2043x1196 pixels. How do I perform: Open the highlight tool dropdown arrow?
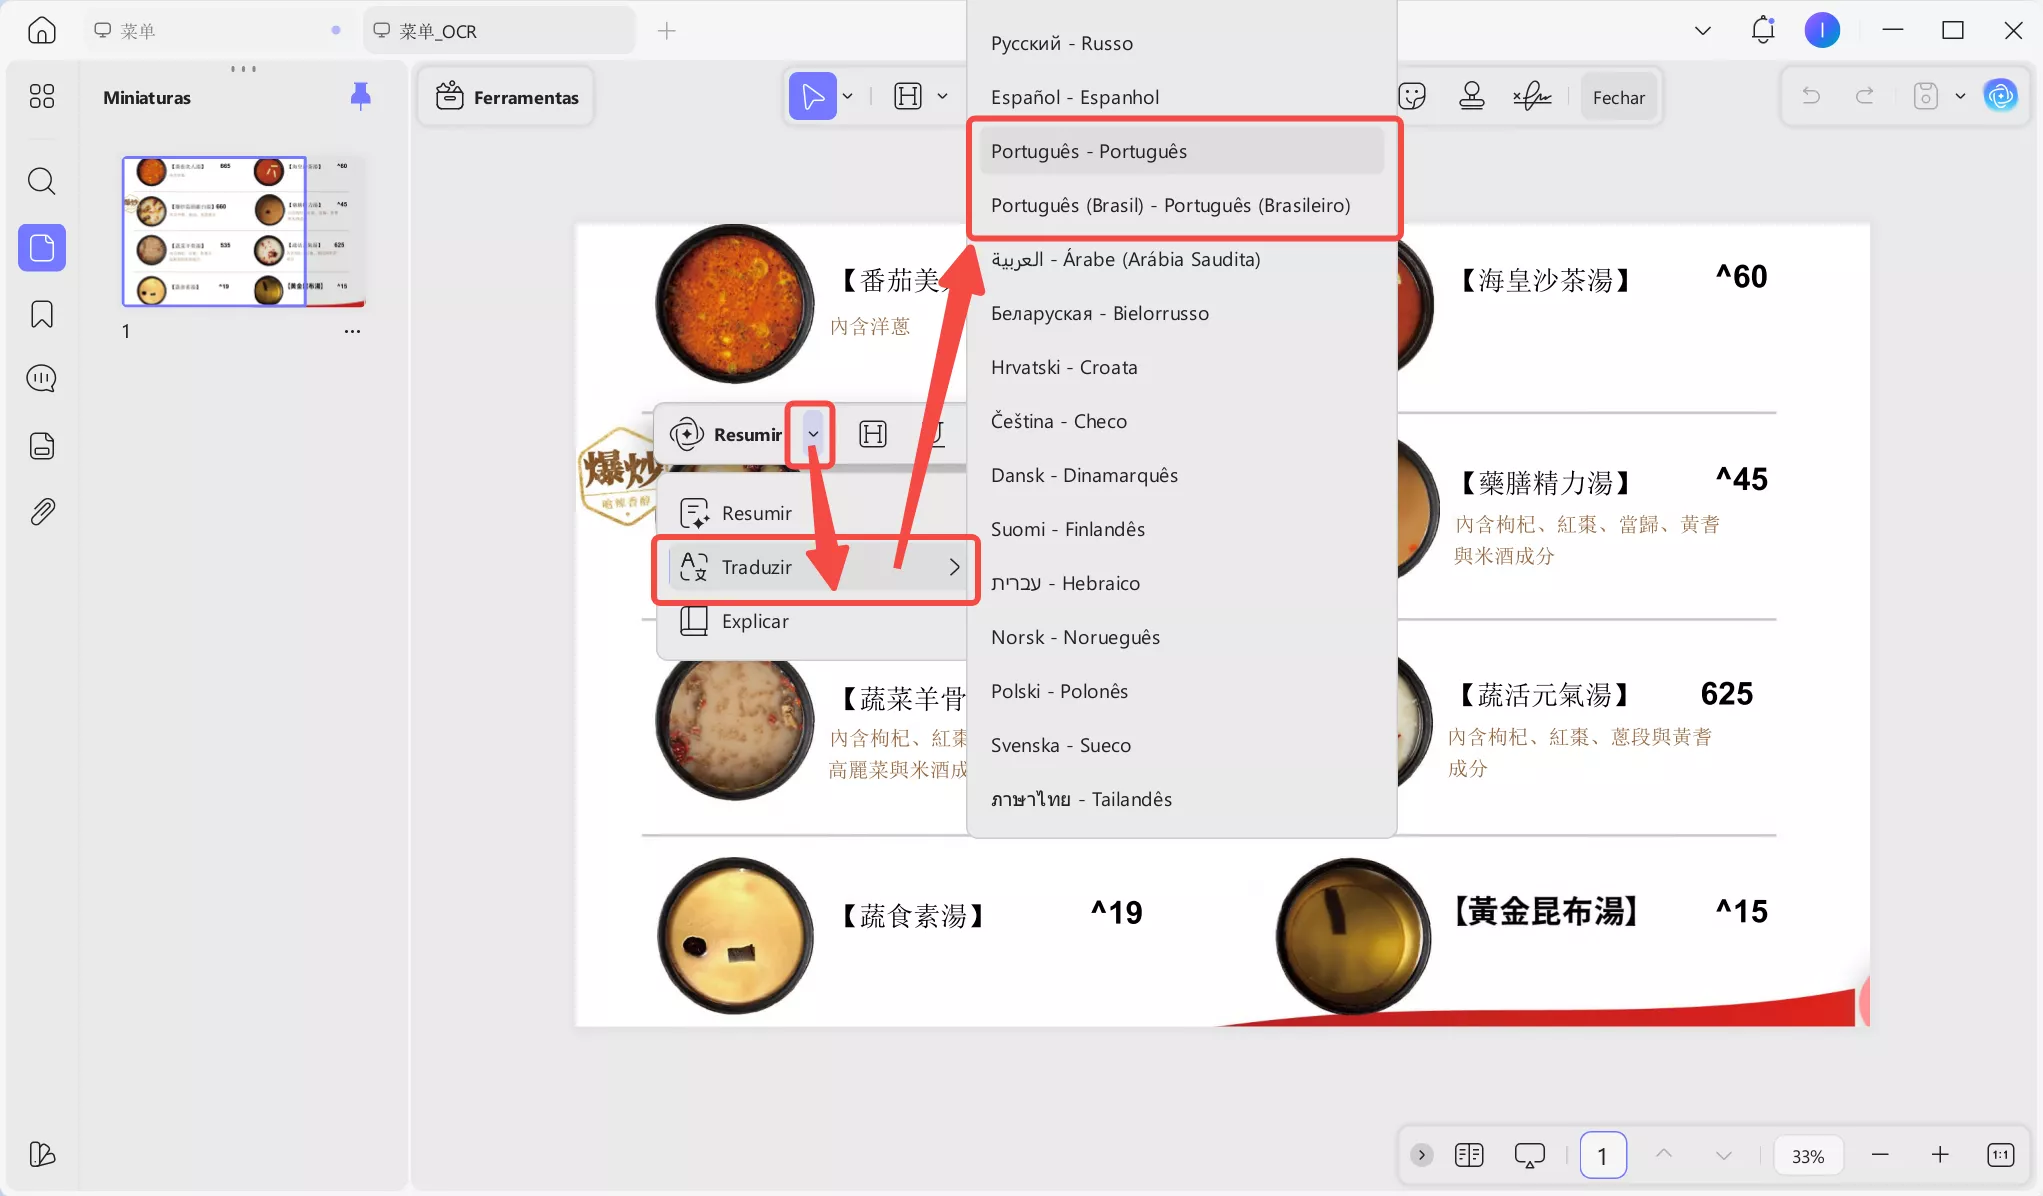(941, 95)
